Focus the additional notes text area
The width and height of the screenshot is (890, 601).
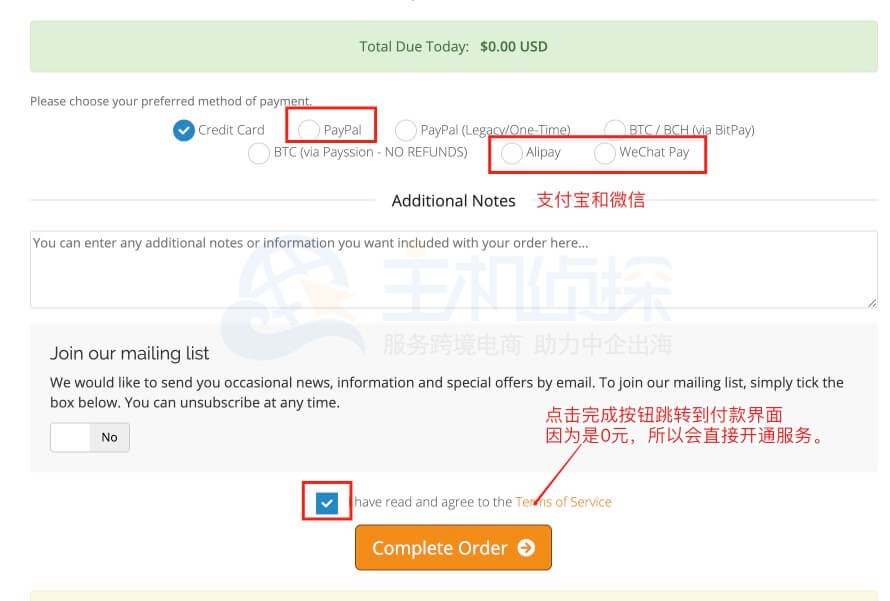454,270
